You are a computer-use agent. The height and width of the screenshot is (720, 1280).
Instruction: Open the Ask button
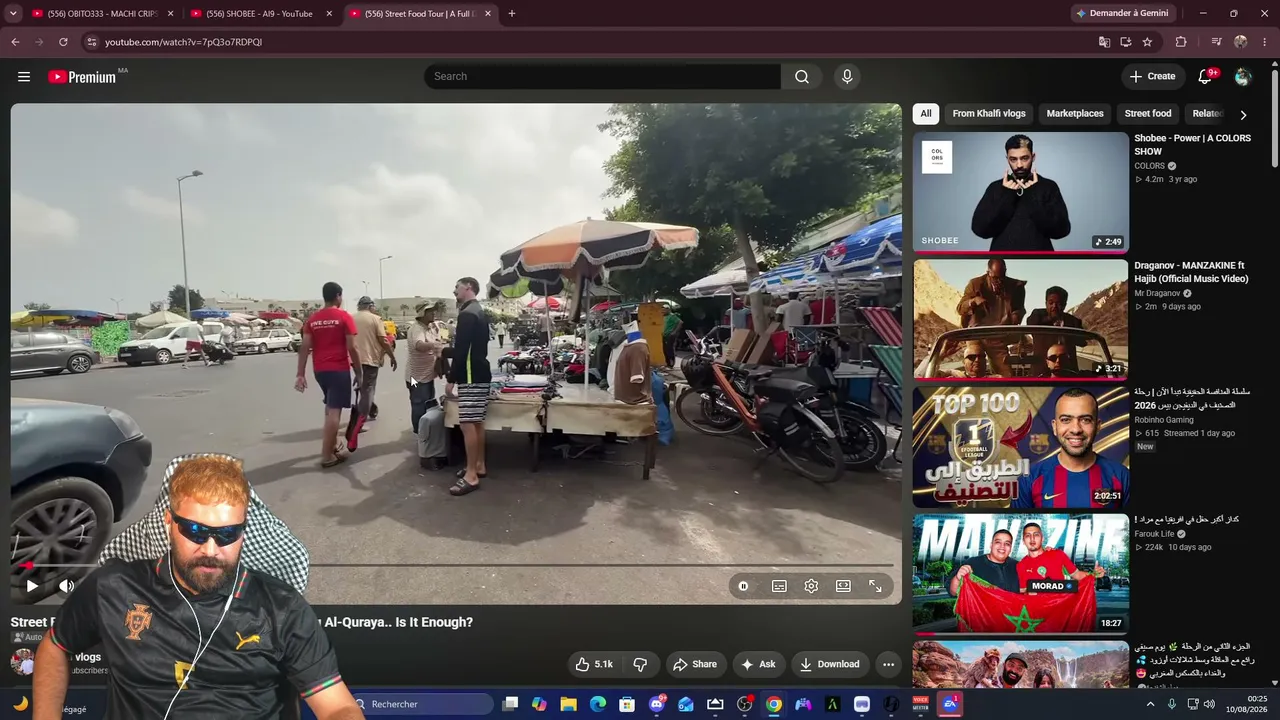pyautogui.click(x=757, y=664)
